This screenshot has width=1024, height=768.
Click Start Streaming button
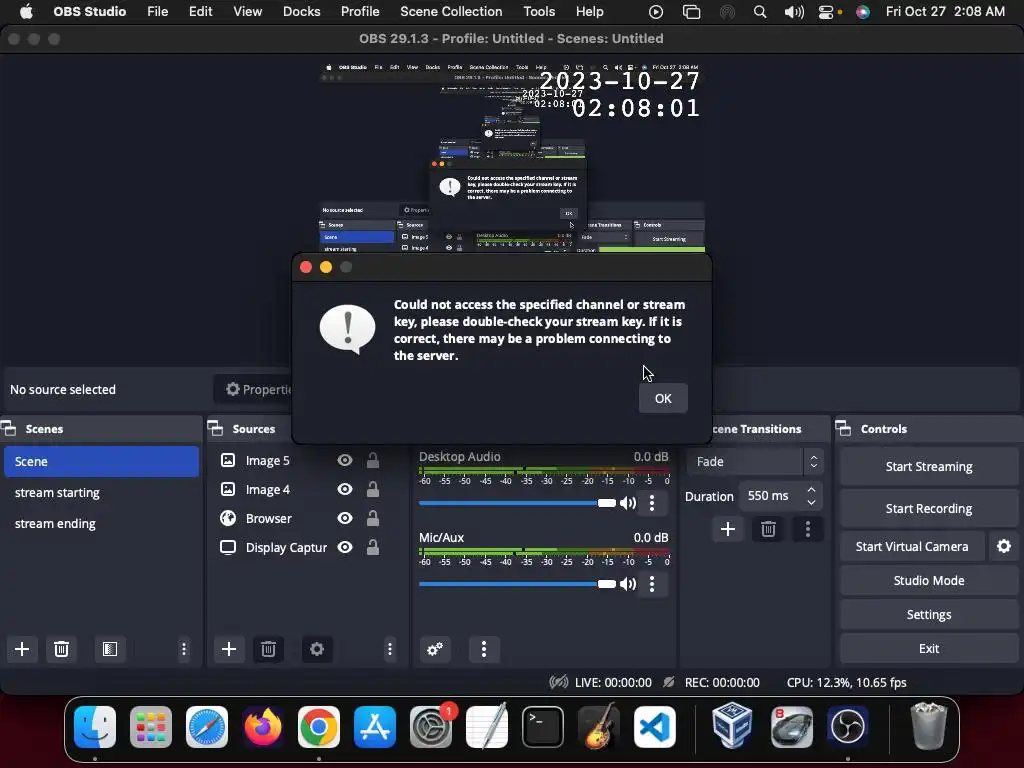click(x=929, y=466)
